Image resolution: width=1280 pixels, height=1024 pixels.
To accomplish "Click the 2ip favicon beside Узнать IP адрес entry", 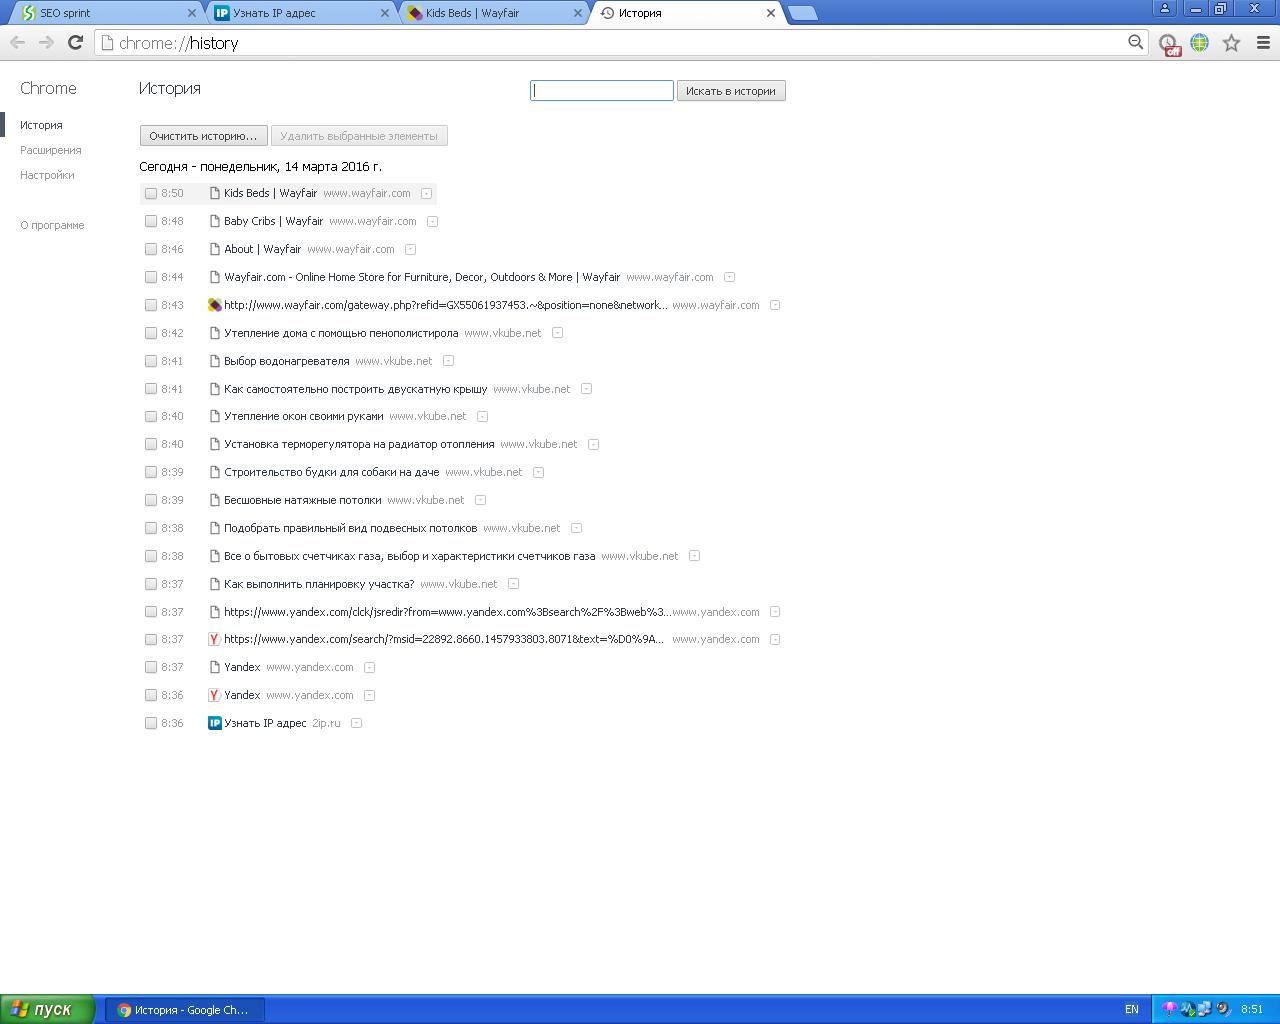I will [x=214, y=723].
